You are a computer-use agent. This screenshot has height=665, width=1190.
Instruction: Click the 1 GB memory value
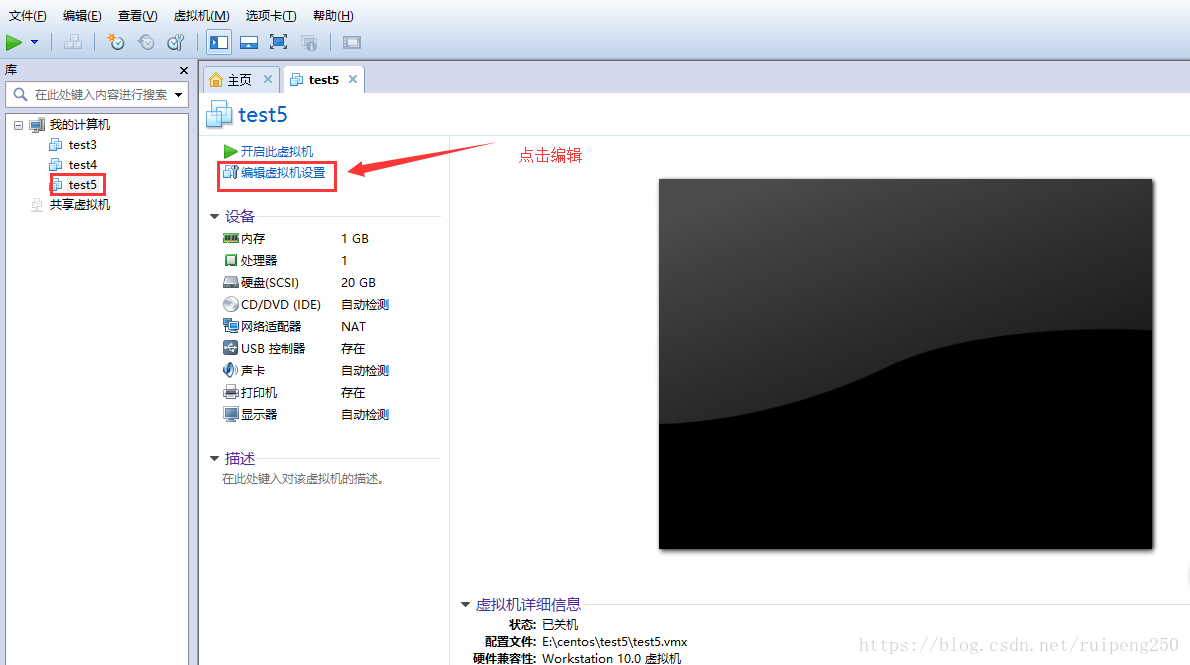354,238
